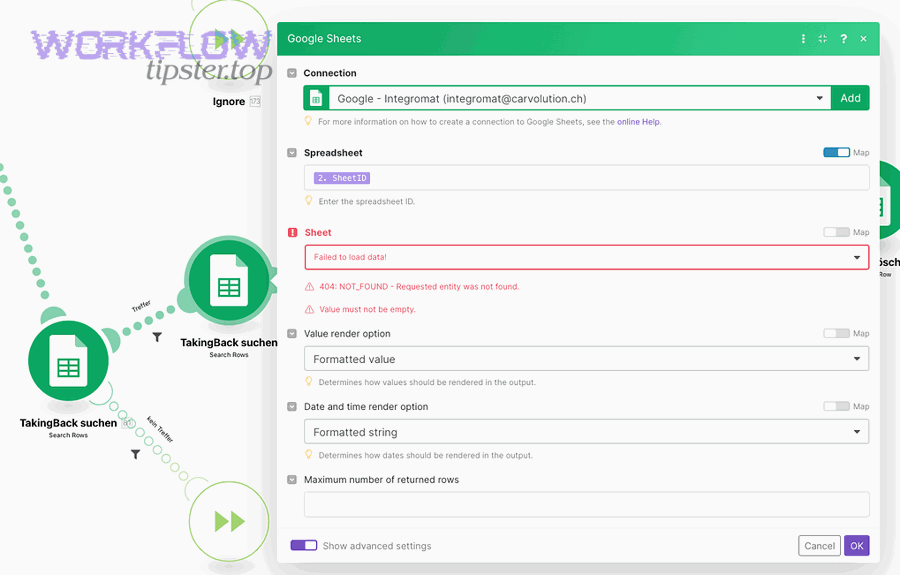Image resolution: width=900 pixels, height=575 pixels.
Task: Enable Map toggle for Date and time render
Action: click(x=836, y=406)
